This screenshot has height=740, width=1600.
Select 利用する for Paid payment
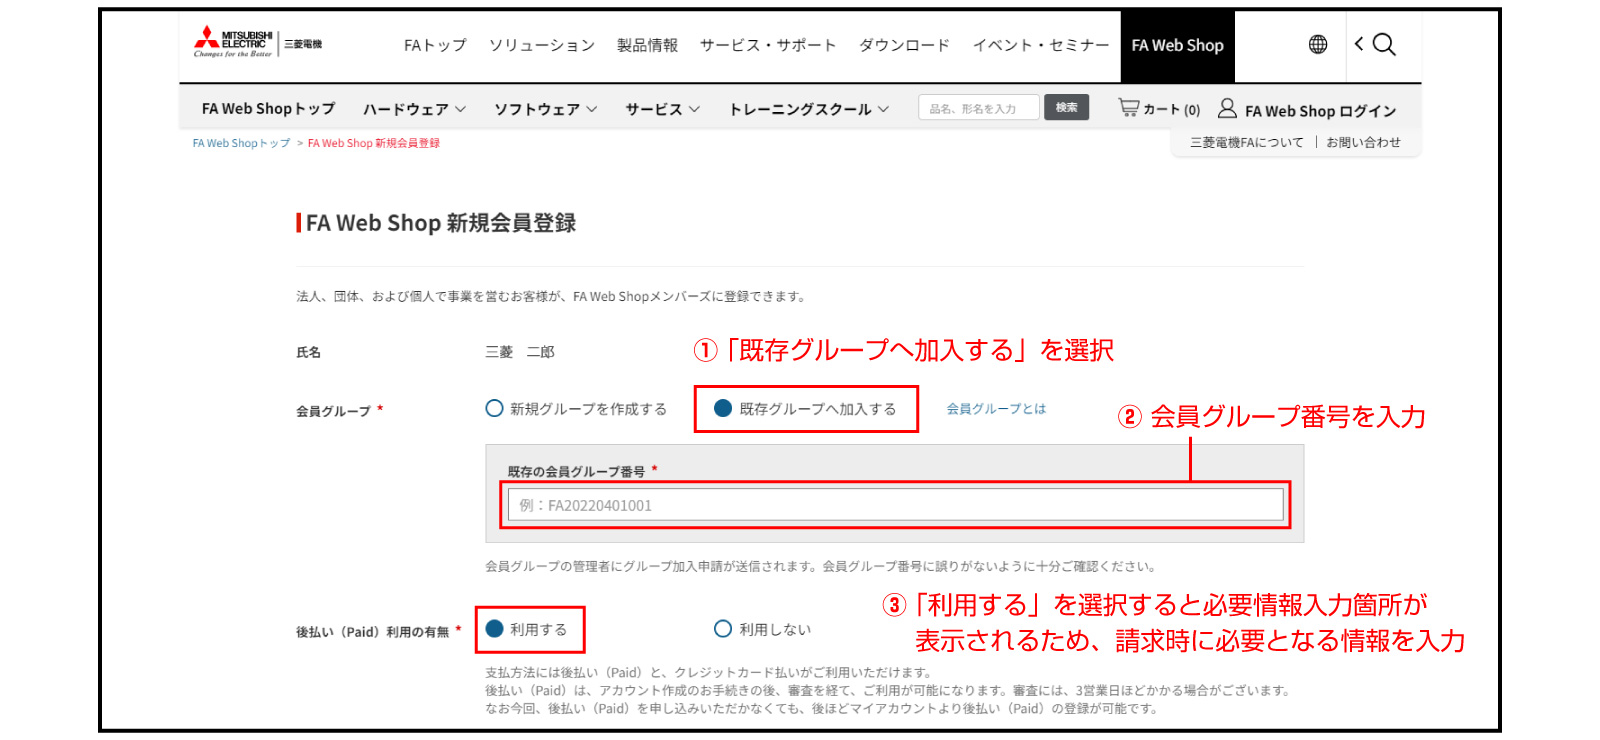[494, 629]
